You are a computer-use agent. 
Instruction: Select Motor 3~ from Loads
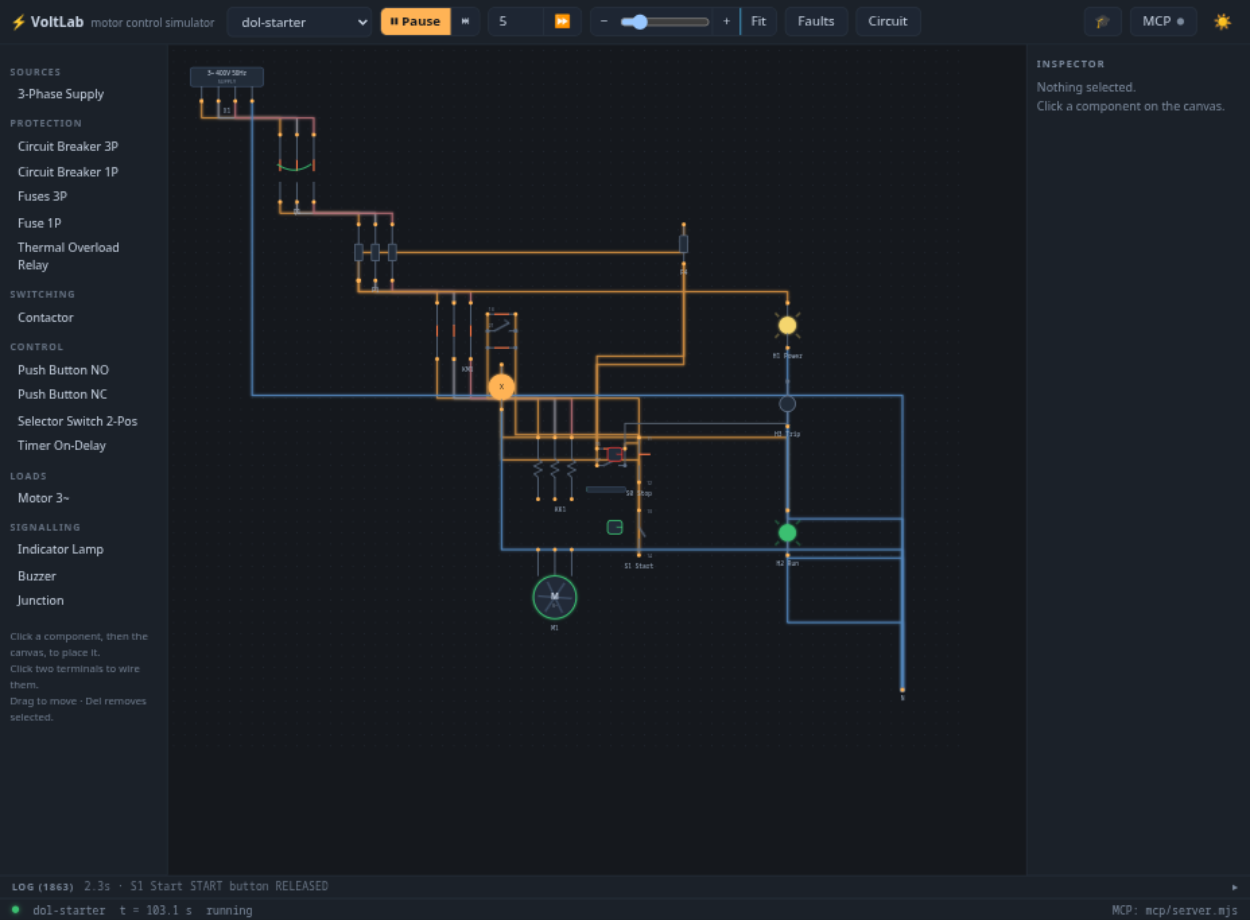(43, 498)
